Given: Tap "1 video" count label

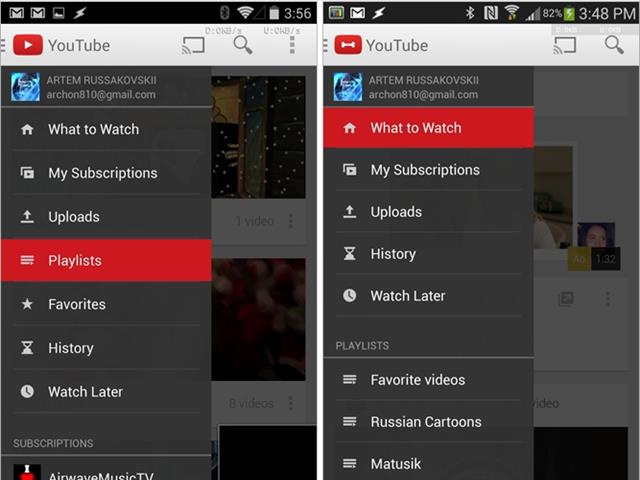Looking at the screenshot, I should point(255,221).
